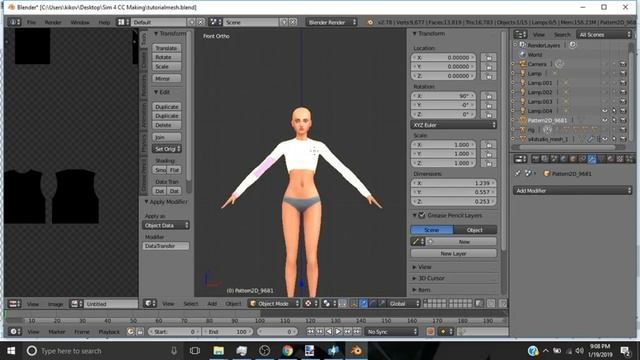Add a new screen layout with plus icon
Viewport: 640px width, 360px height.
pos(192,22)
